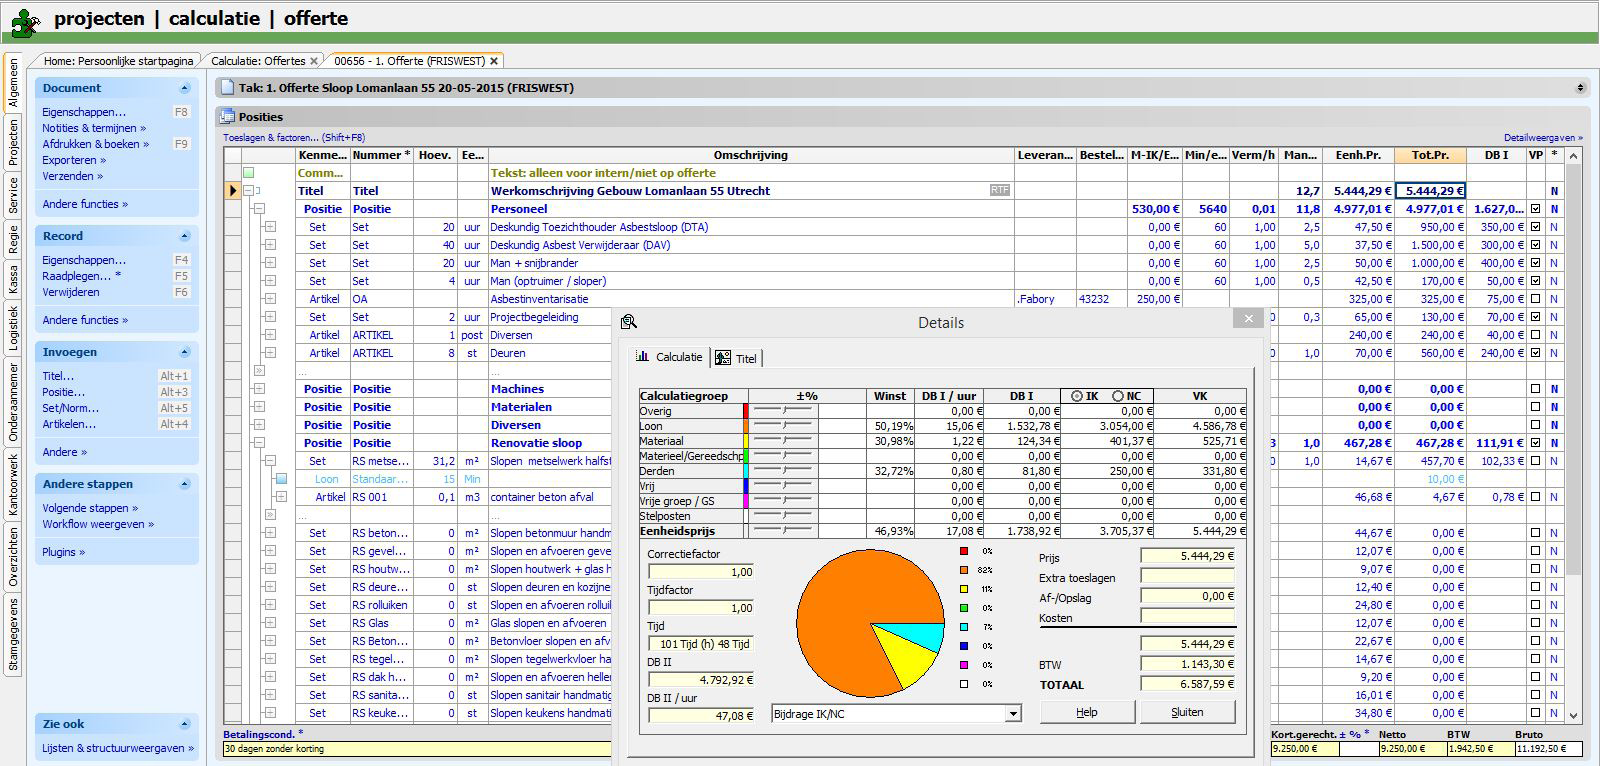Collapse the Zie ook sidebar panel
This screenshot has height=766, width=1600.
click(x=184, y=724)
